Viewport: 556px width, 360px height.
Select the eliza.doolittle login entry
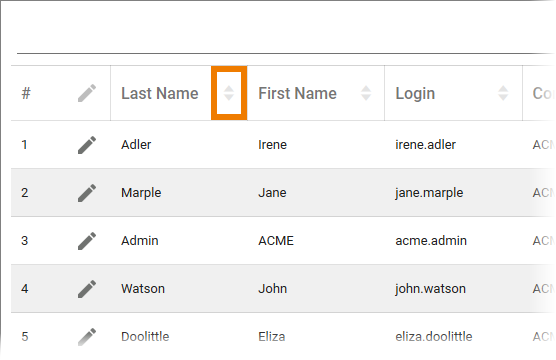tap(434, 337)
